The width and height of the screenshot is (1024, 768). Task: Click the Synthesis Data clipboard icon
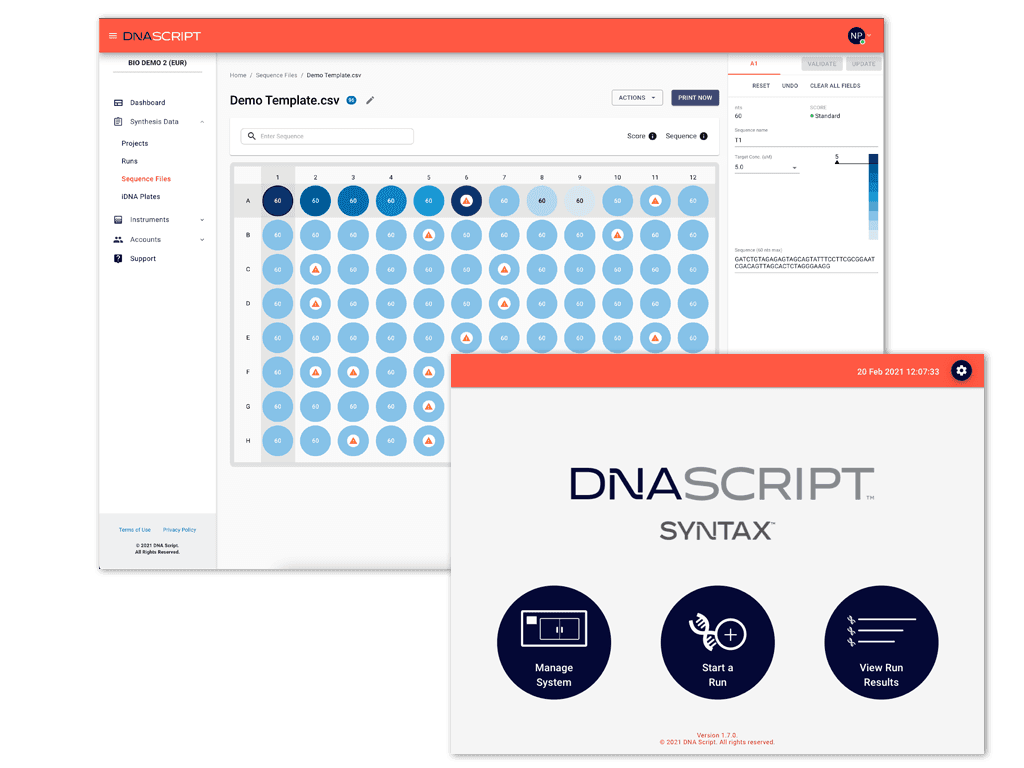(118, 121)
